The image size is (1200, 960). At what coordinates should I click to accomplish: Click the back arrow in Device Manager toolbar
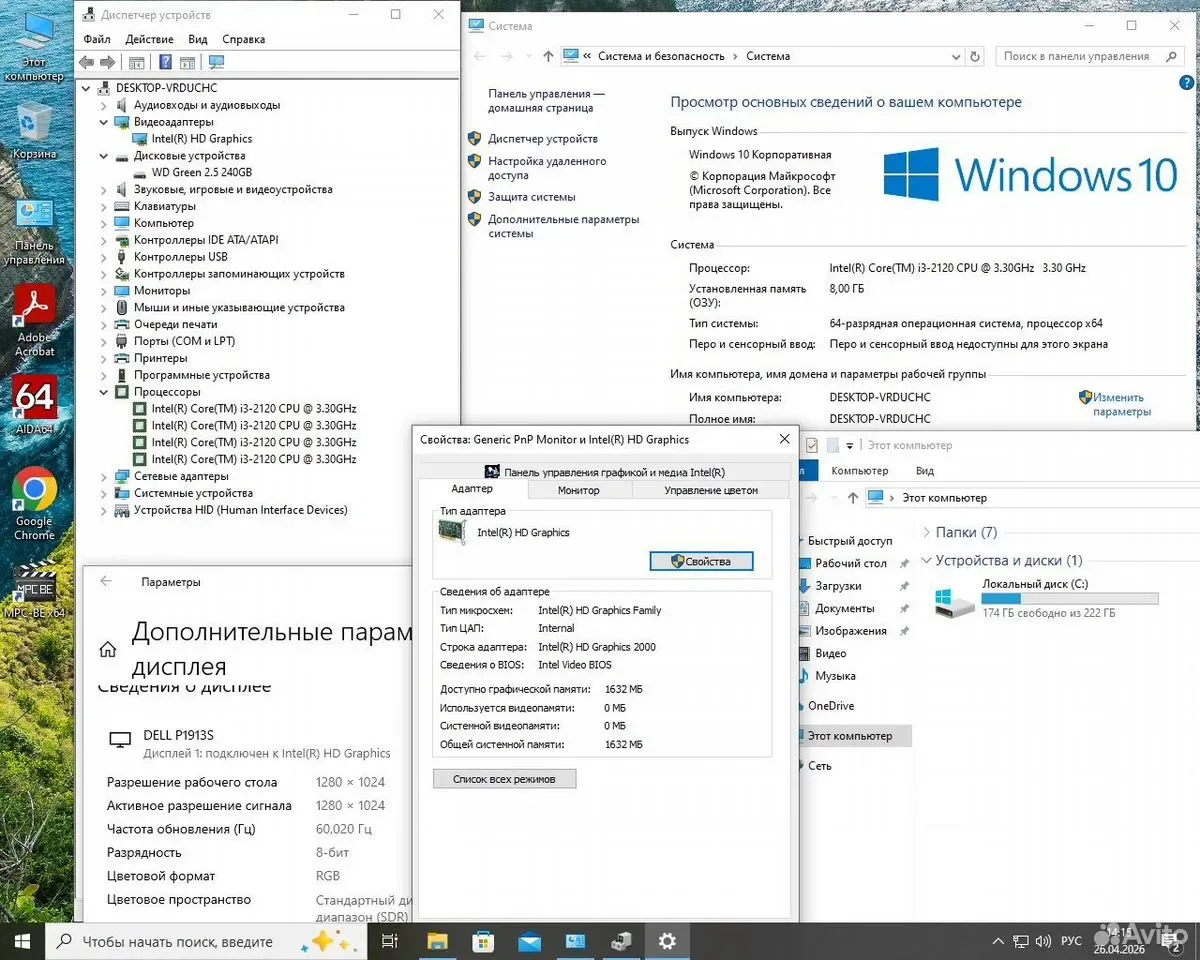(87, 62)
